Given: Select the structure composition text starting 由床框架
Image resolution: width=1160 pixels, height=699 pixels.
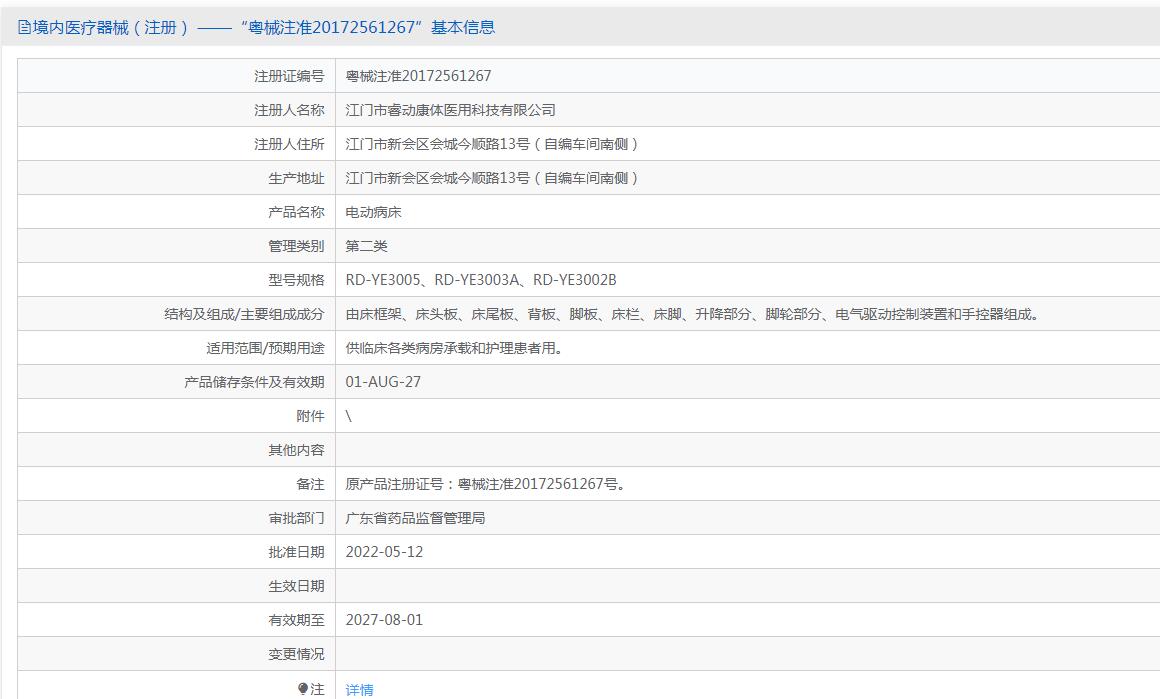Looking at the screenshot, I should point(693,314).
